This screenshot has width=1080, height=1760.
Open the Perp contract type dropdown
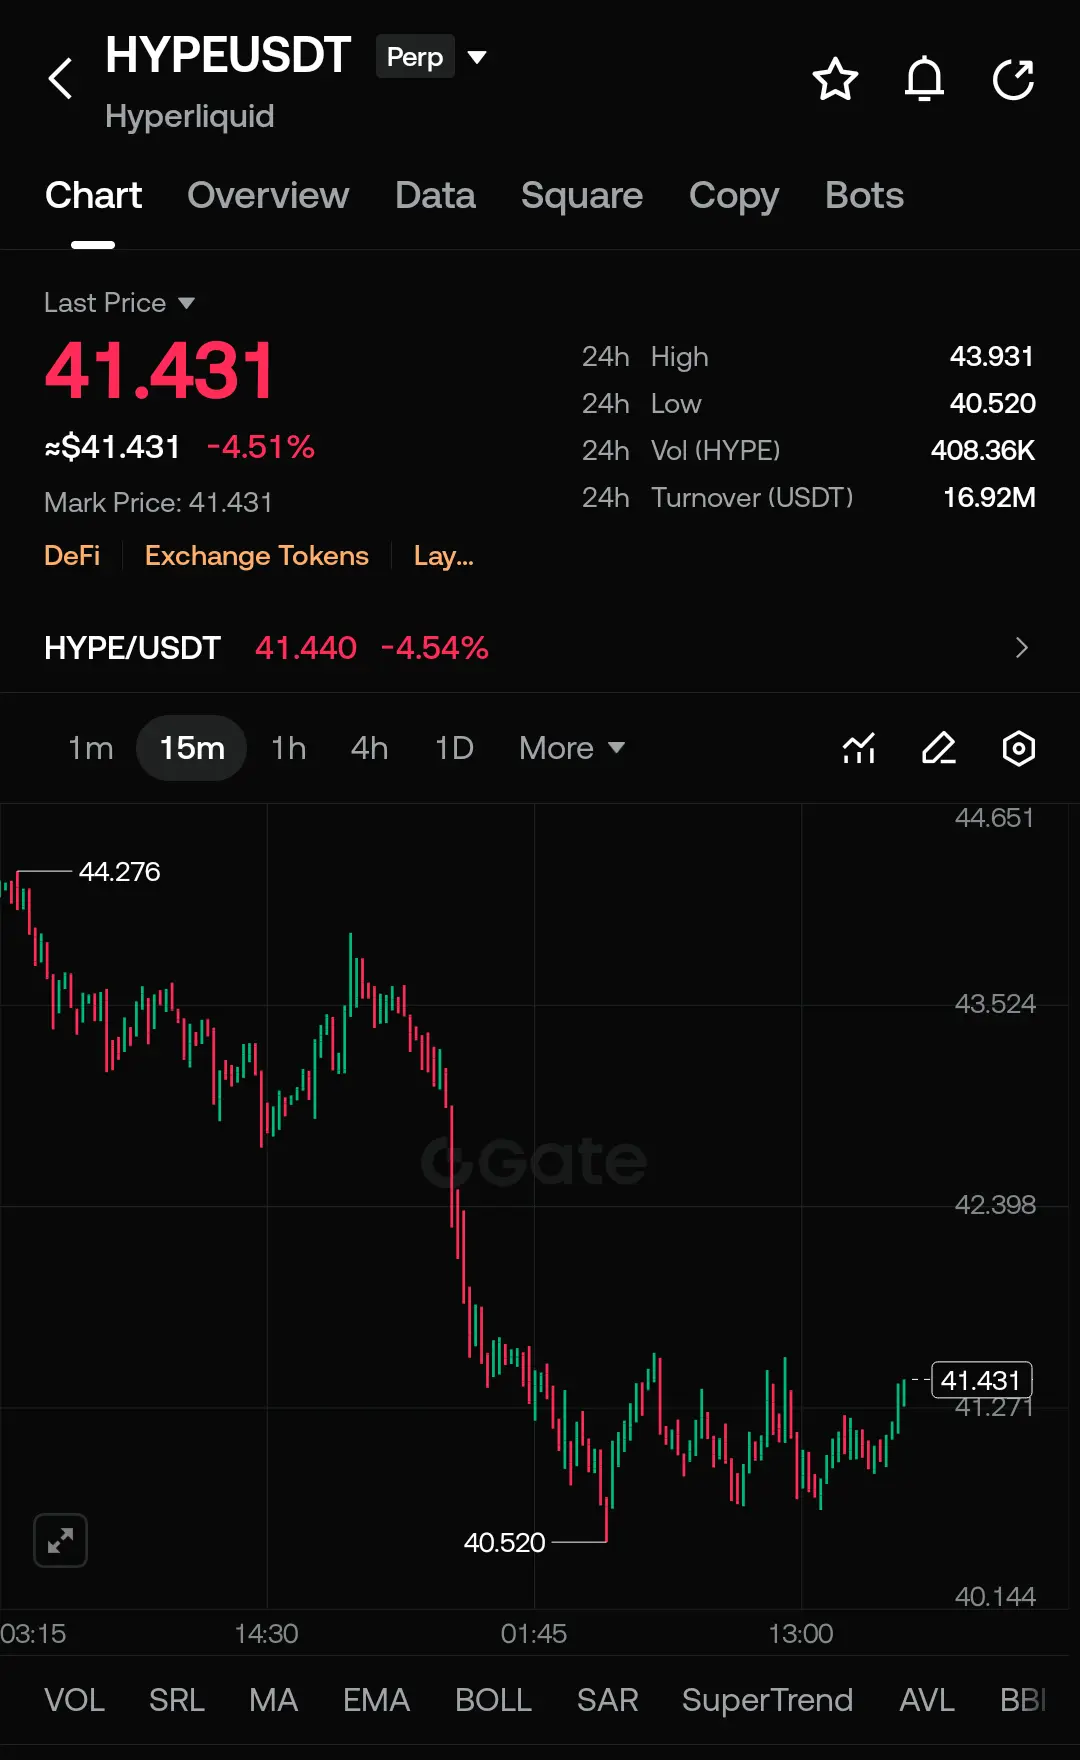[432, 57]
